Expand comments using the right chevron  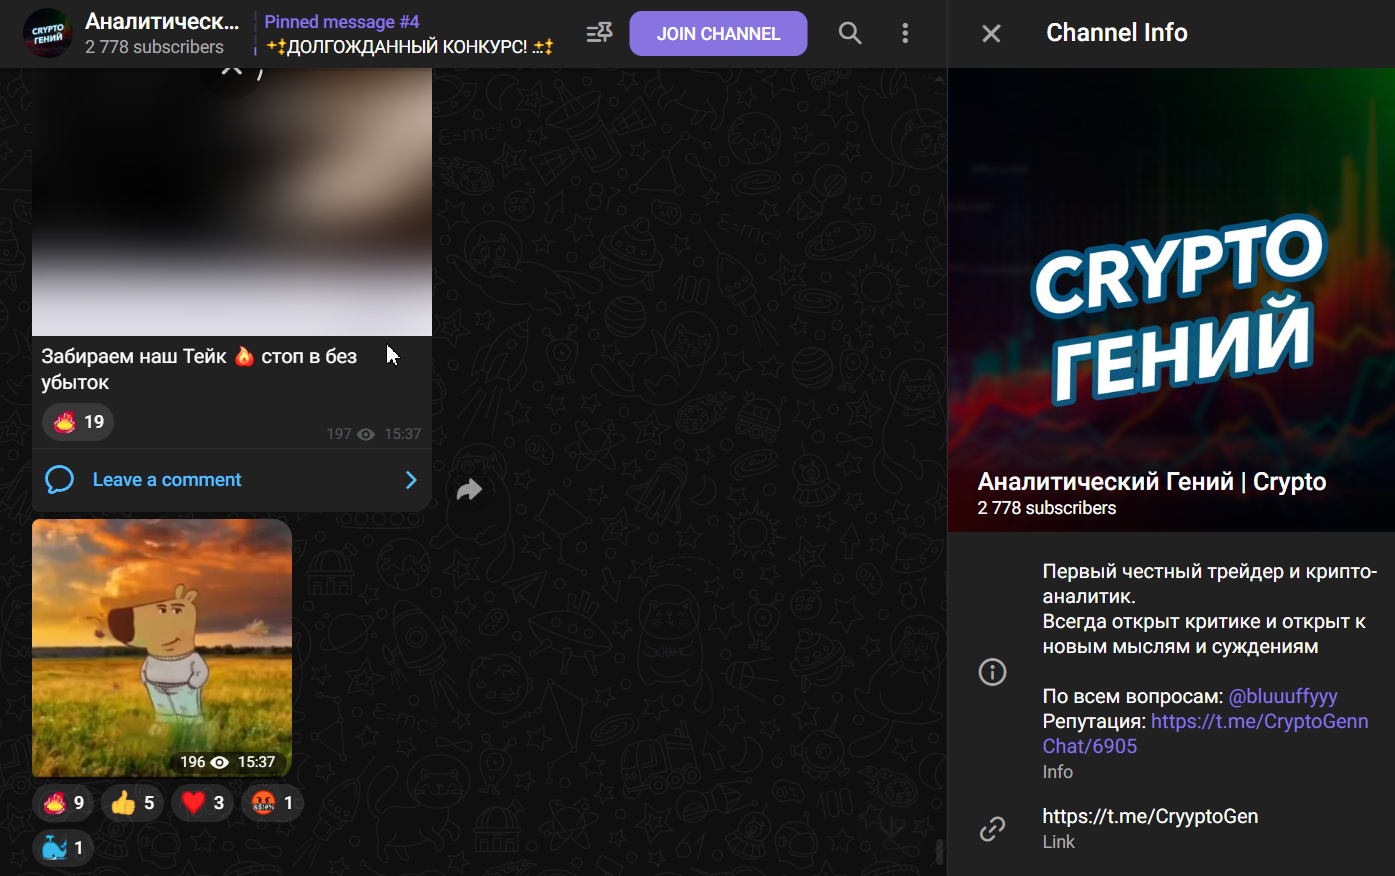[411, 480]
